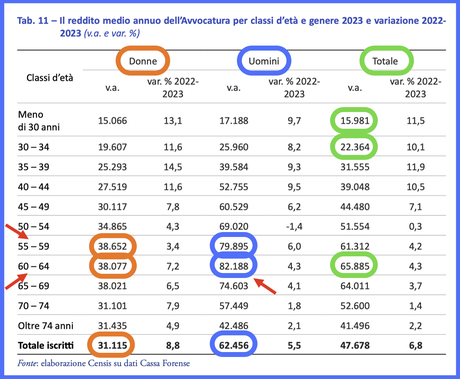Image resolution: width=460 pixels, height=379 pixels.
Task: Click the circled Uomini value 79.895
Action: point(234,246)
